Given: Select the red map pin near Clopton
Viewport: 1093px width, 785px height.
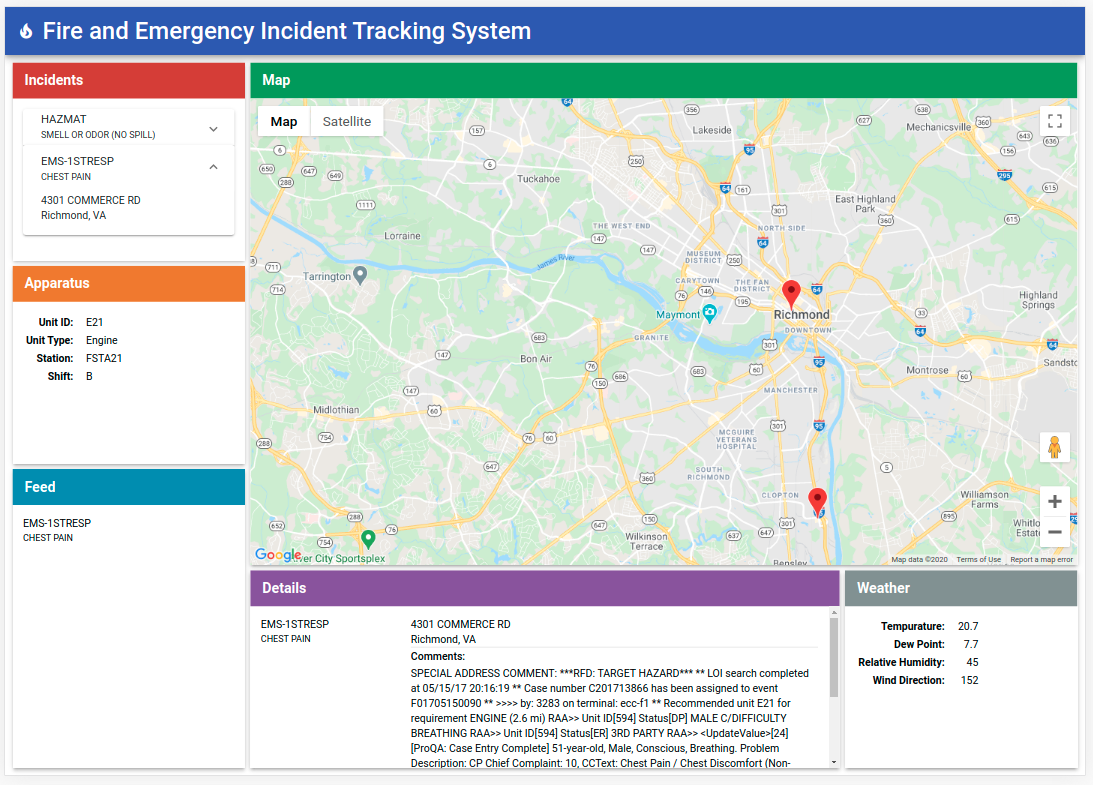Looking at the screenshot, I should [x=817, y=500].
